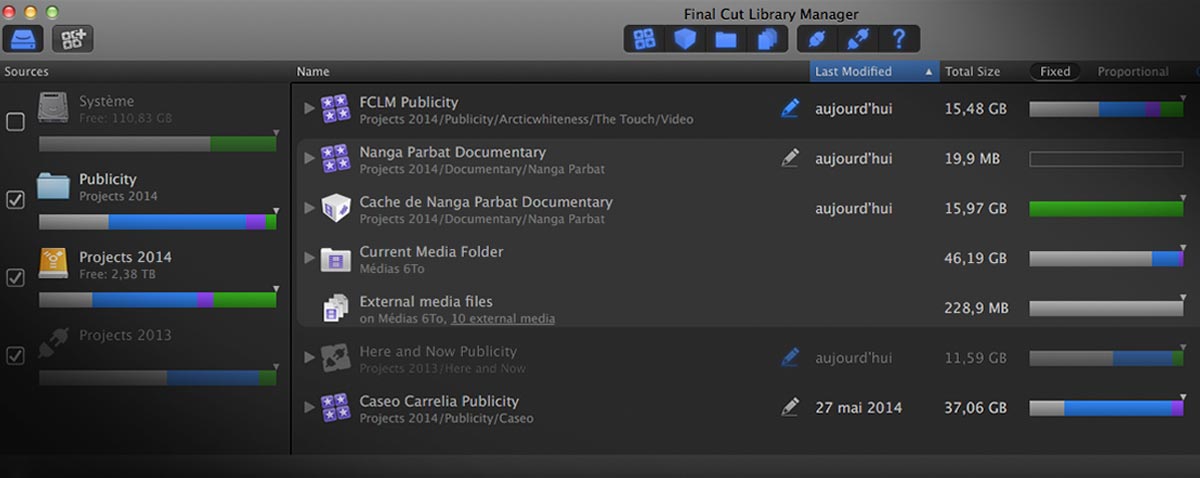Click the Projects 2014 orange drive icon
Image resolution: width=1200 pixels, height=478 pixels.
click(55, 264)
